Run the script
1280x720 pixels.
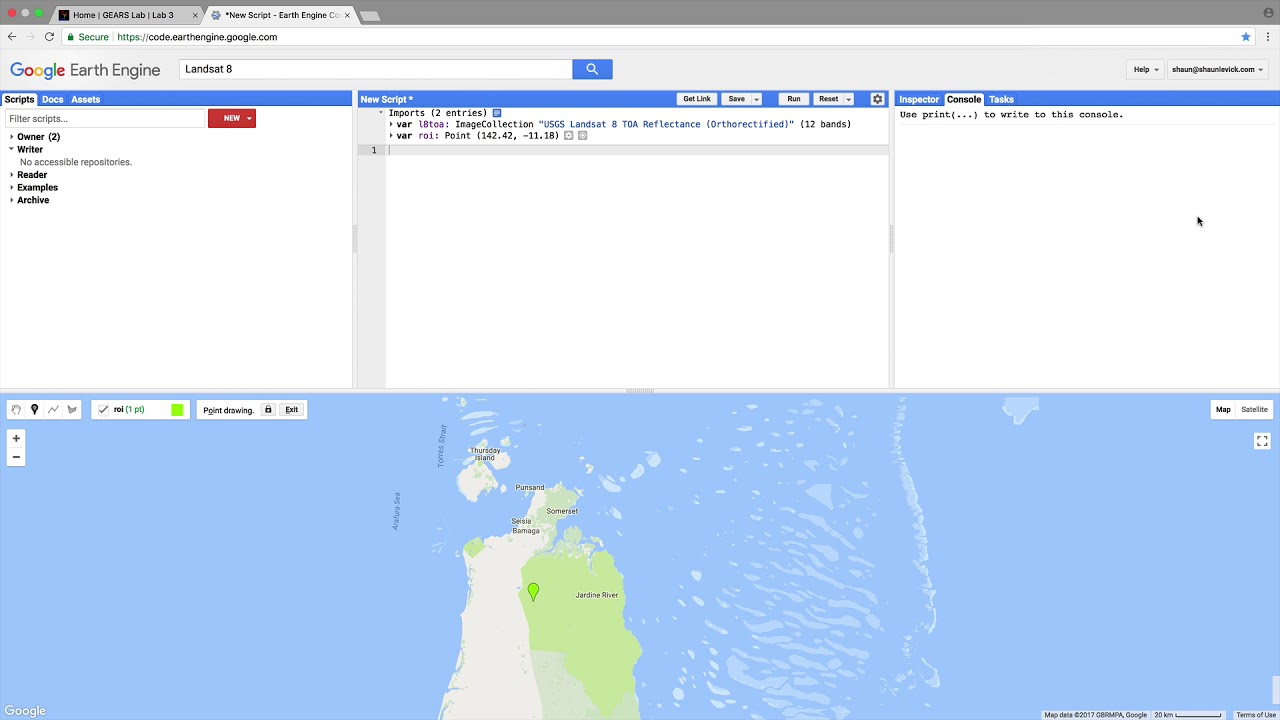pyautogui.click(x=793, y=99)
